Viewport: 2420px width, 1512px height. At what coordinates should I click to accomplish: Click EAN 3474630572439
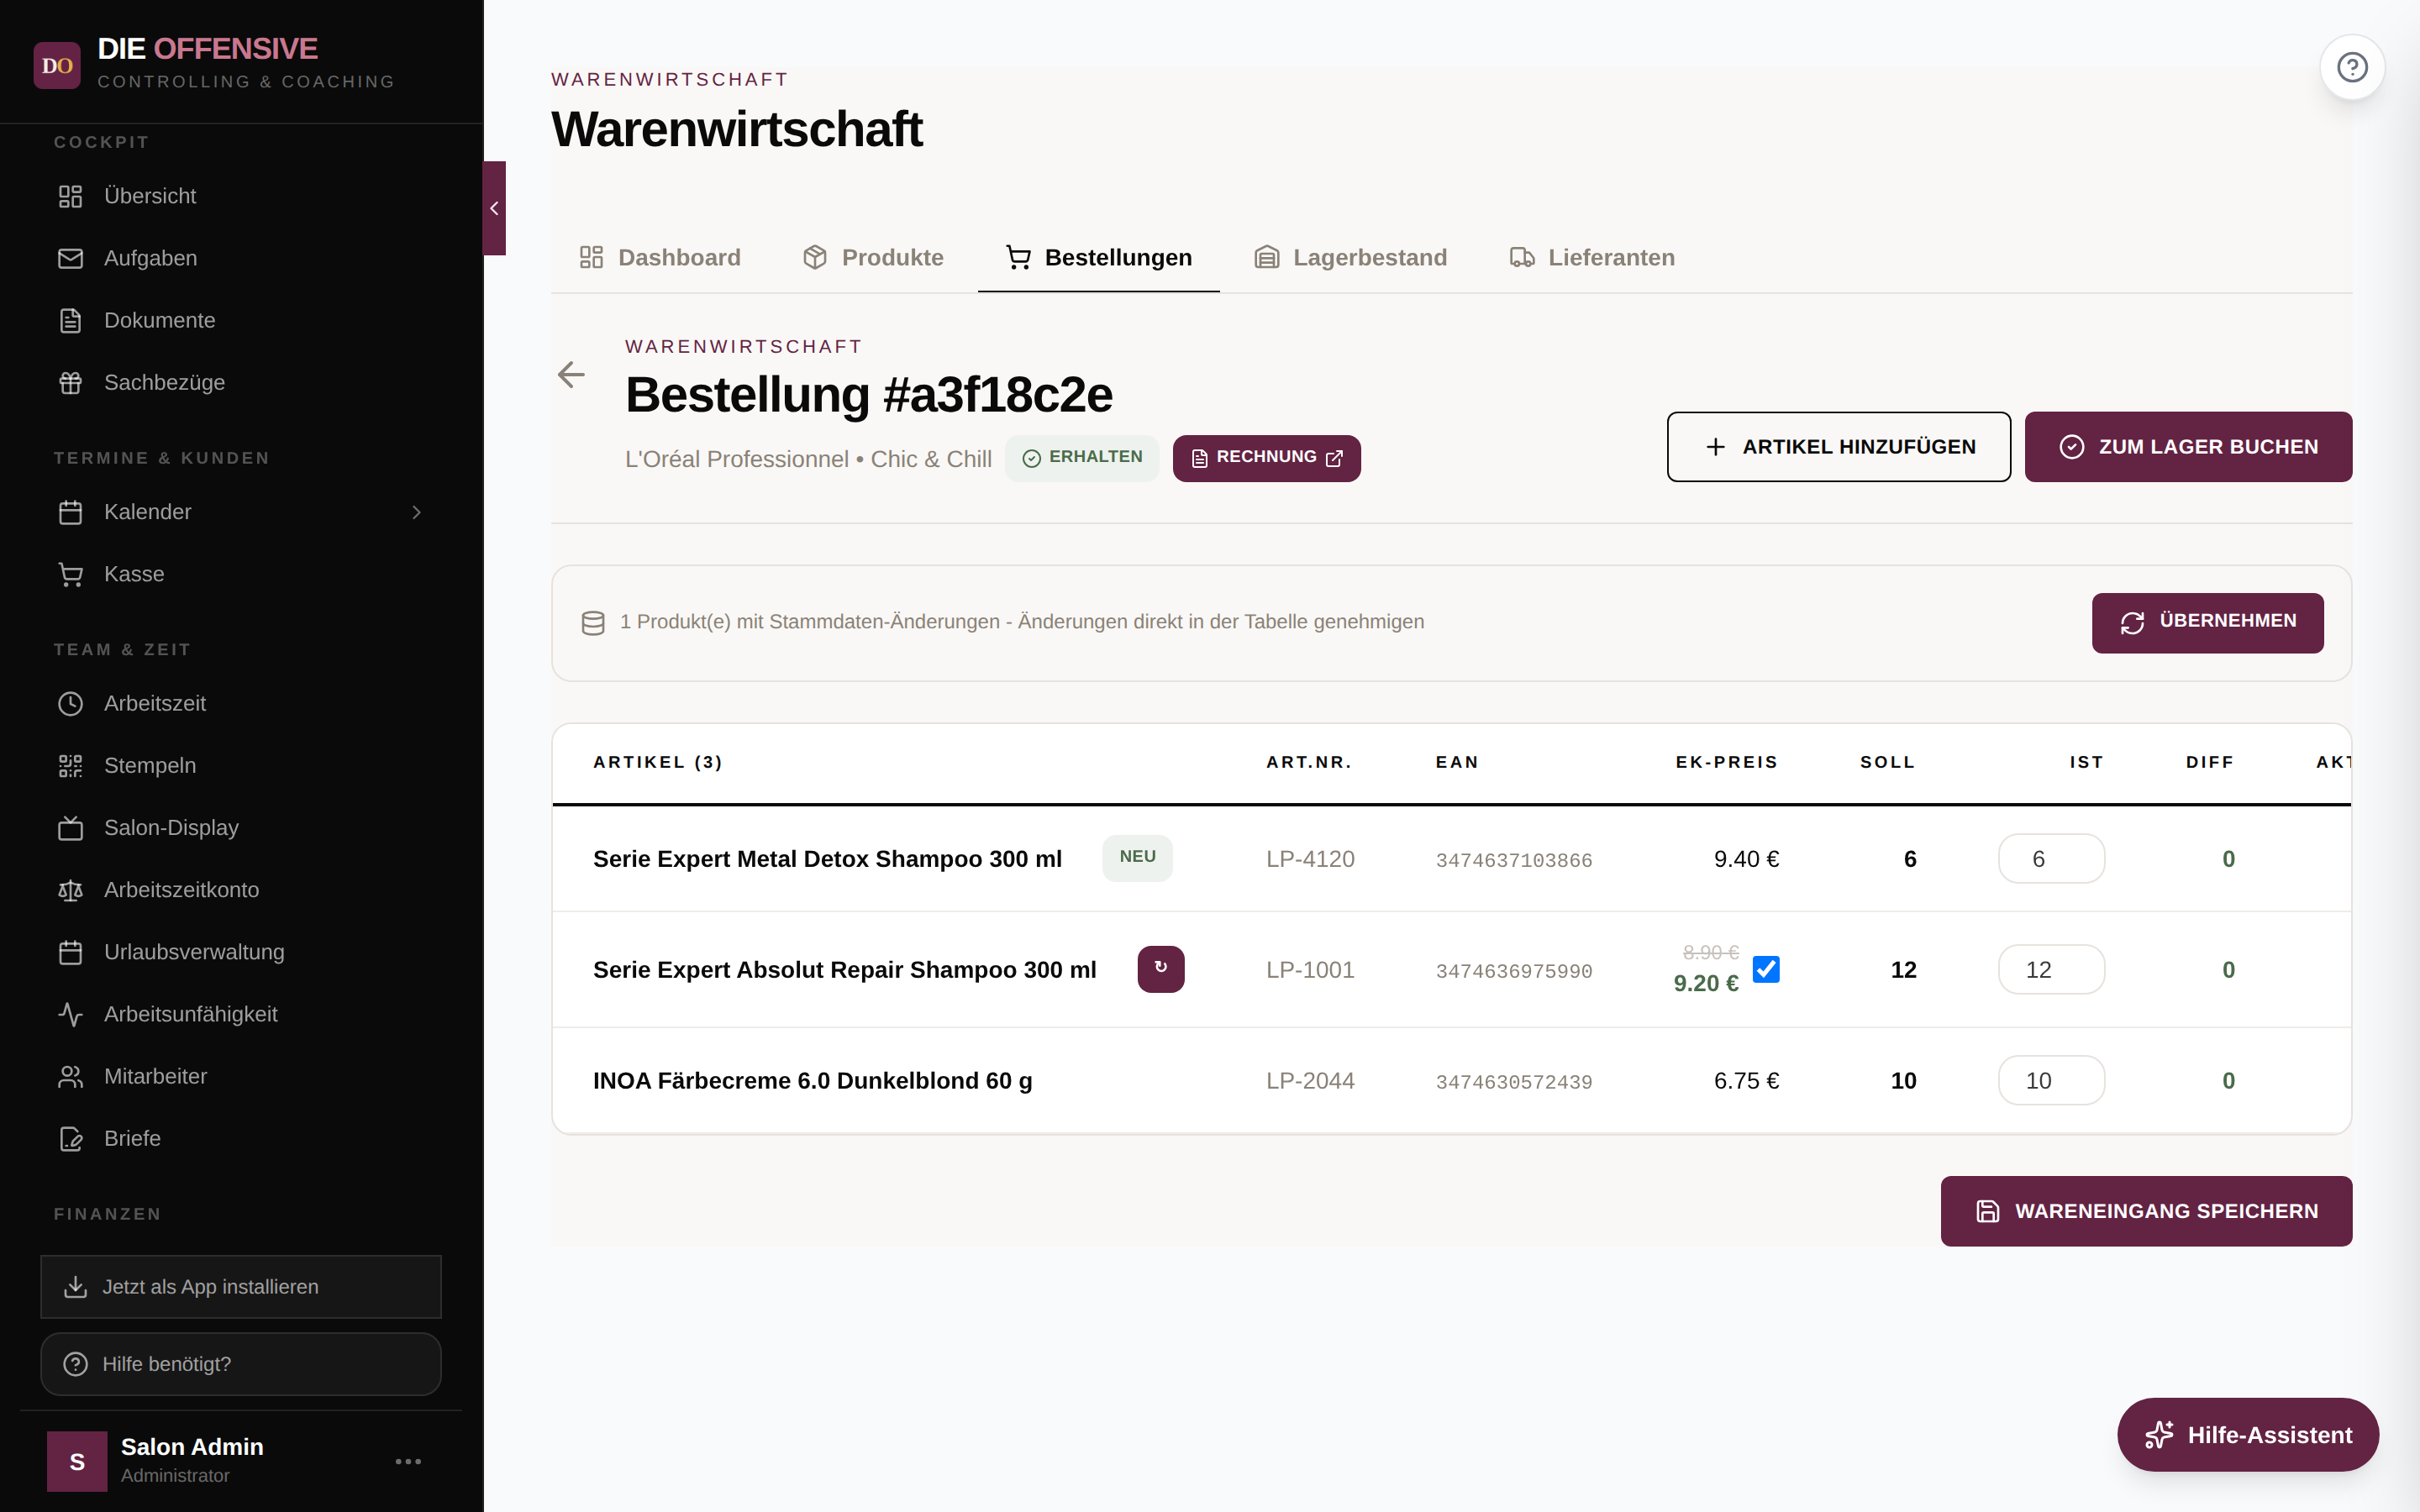pyautogui.click(x=1514, y=1082)
